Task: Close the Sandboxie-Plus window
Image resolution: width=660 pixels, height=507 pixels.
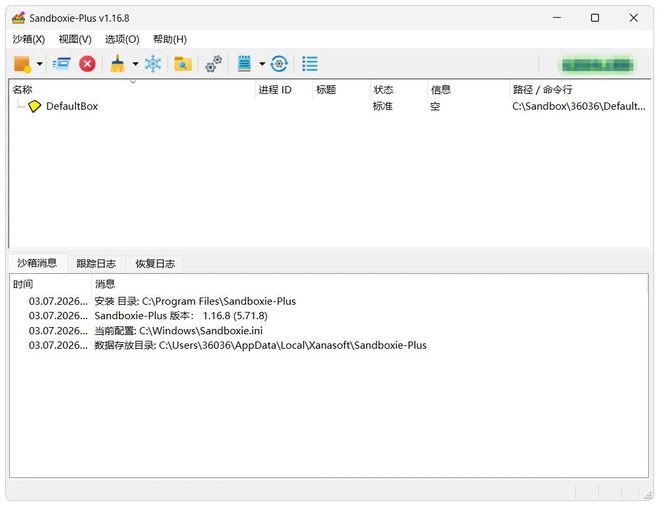Action: click(x=633, y=18)
